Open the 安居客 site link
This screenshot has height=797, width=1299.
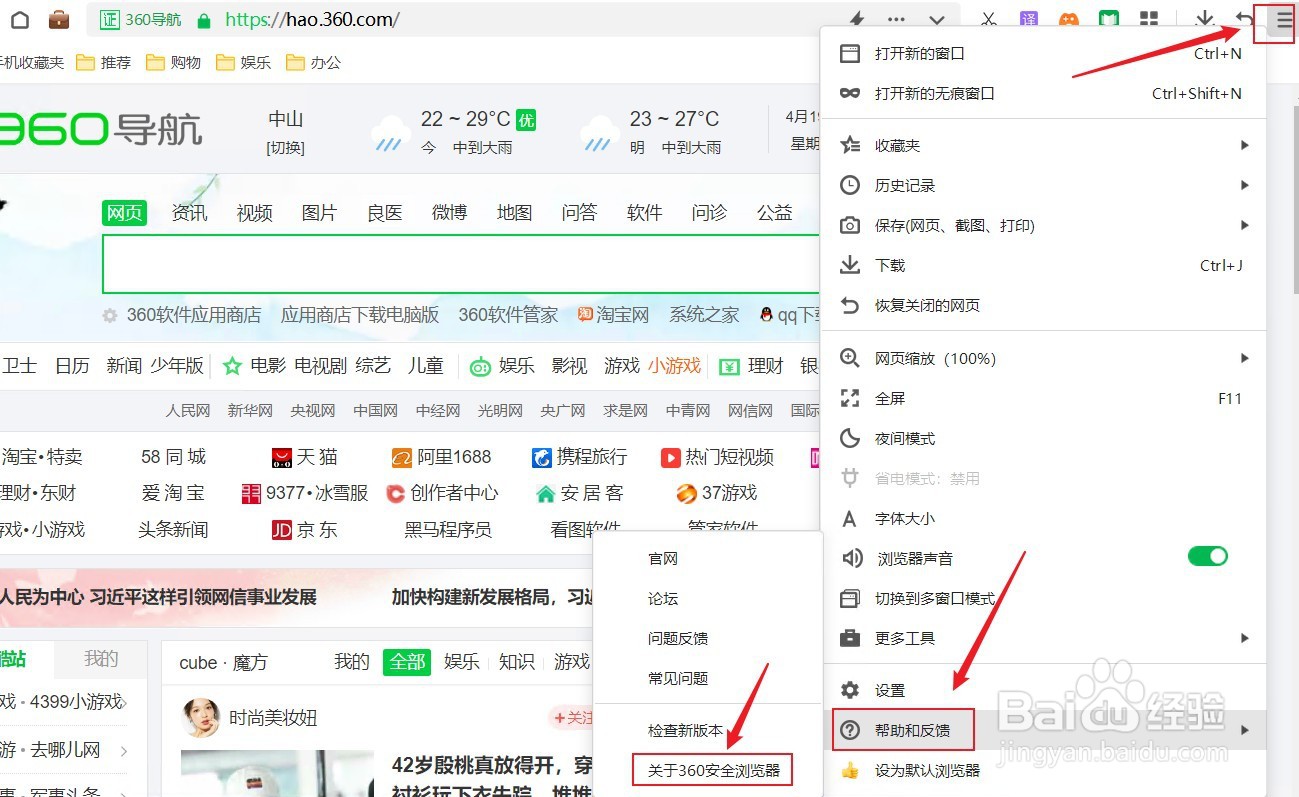coord(580,493)
